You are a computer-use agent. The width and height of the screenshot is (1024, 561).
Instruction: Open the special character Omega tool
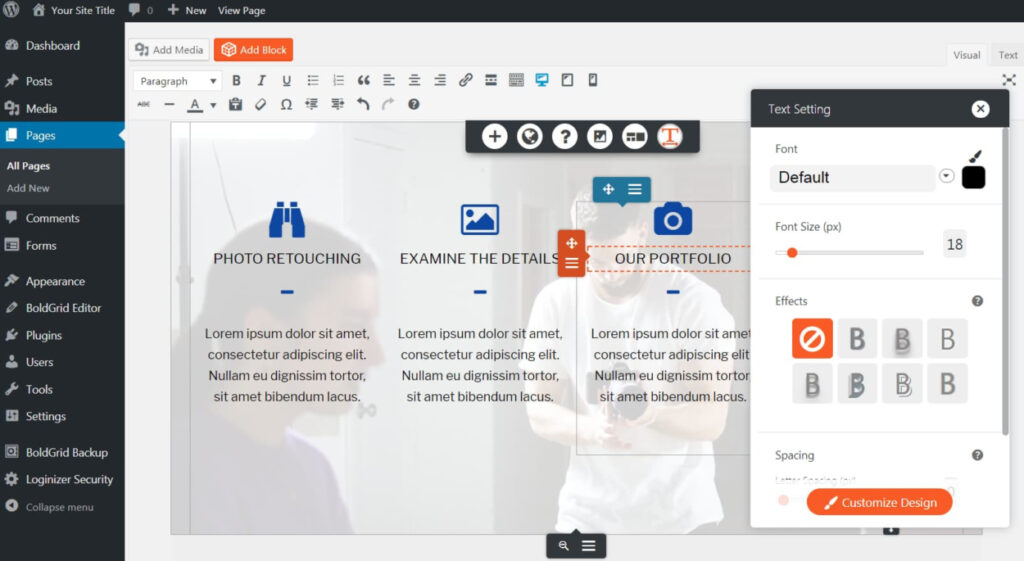coord(286,104)
